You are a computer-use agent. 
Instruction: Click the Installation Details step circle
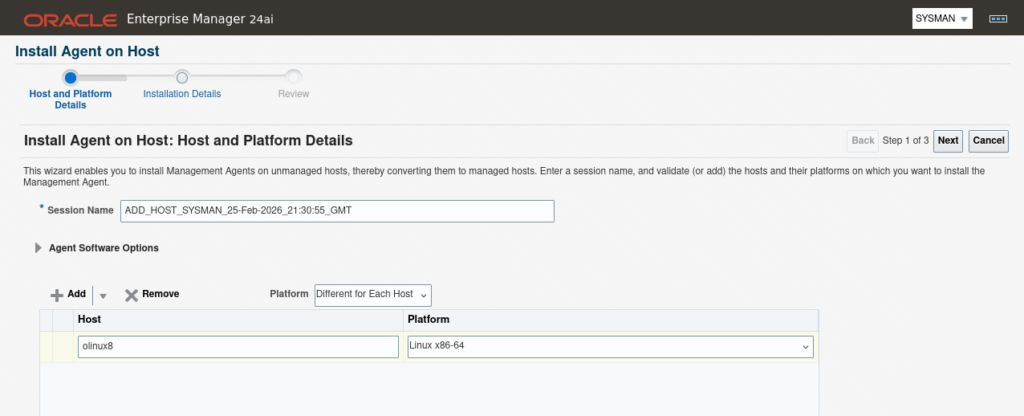pyautogui.click(x=182, y=76)
